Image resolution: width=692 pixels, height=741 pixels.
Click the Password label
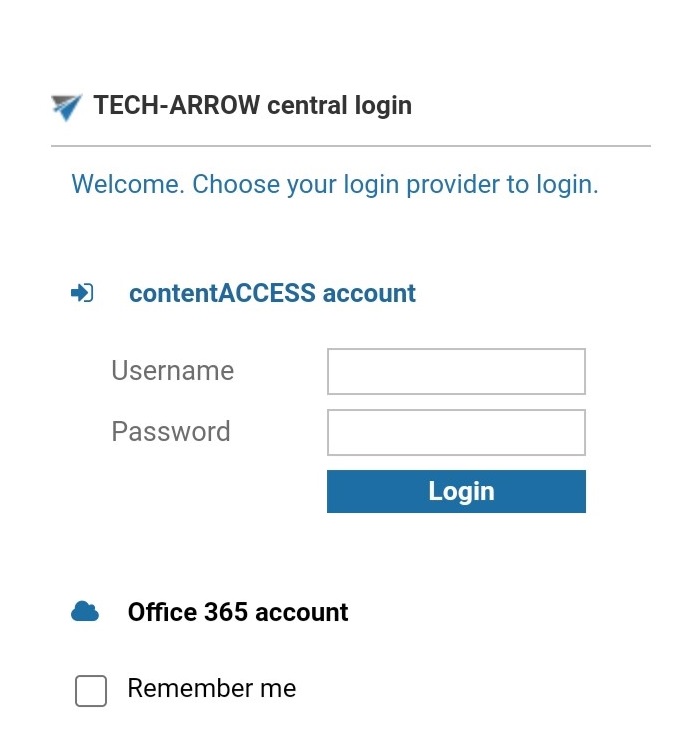click(171, 431)
